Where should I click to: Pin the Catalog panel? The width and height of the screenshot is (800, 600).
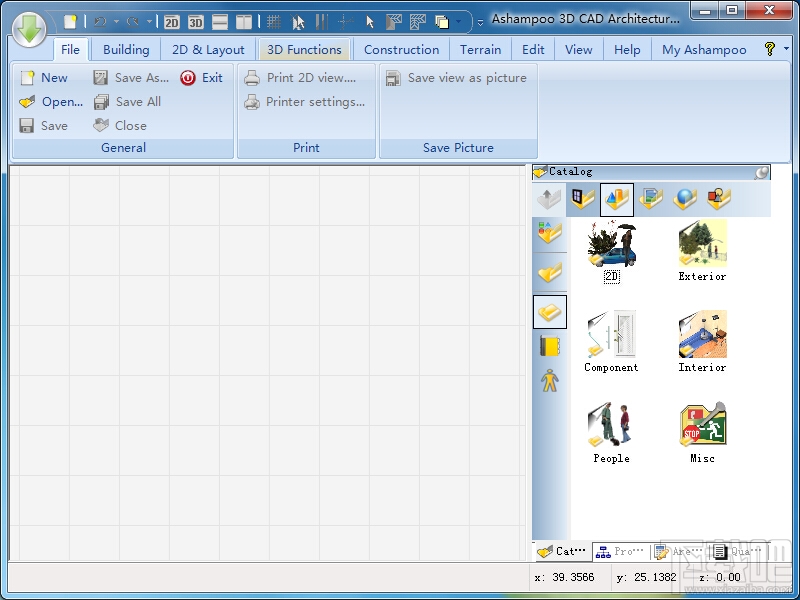point(762,172)
